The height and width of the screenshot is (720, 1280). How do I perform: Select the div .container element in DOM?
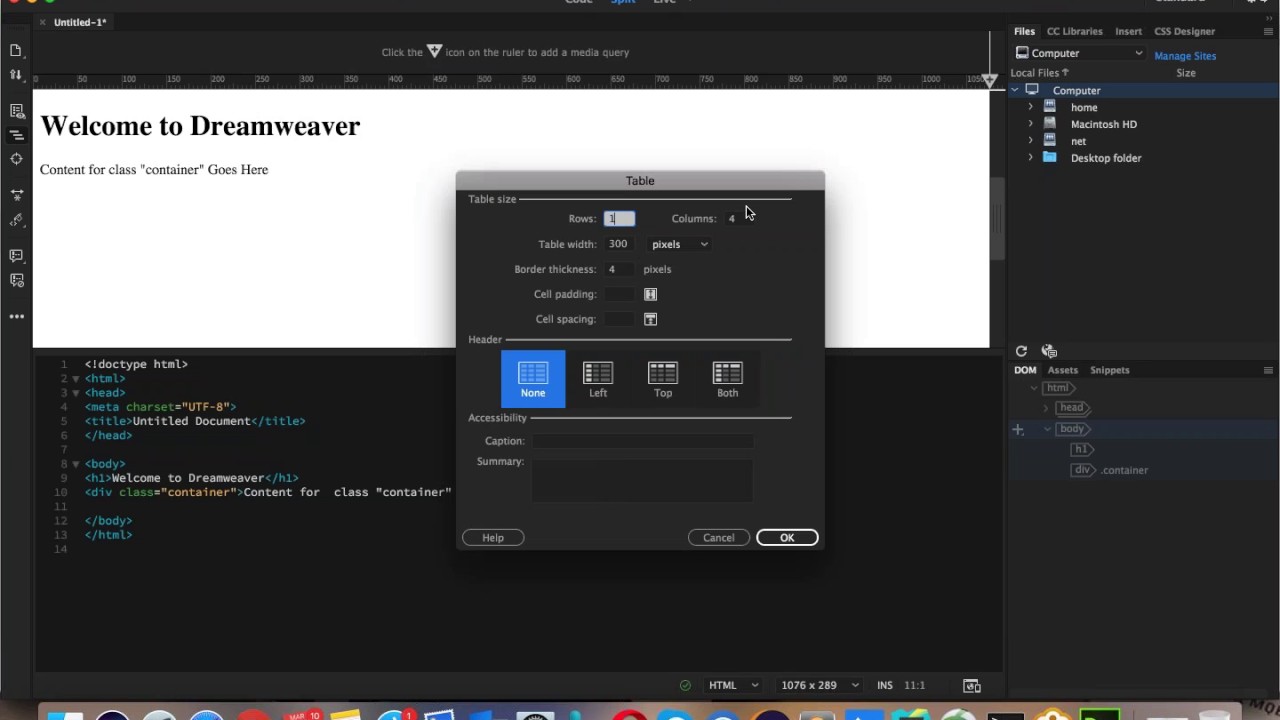(1110, 470)
